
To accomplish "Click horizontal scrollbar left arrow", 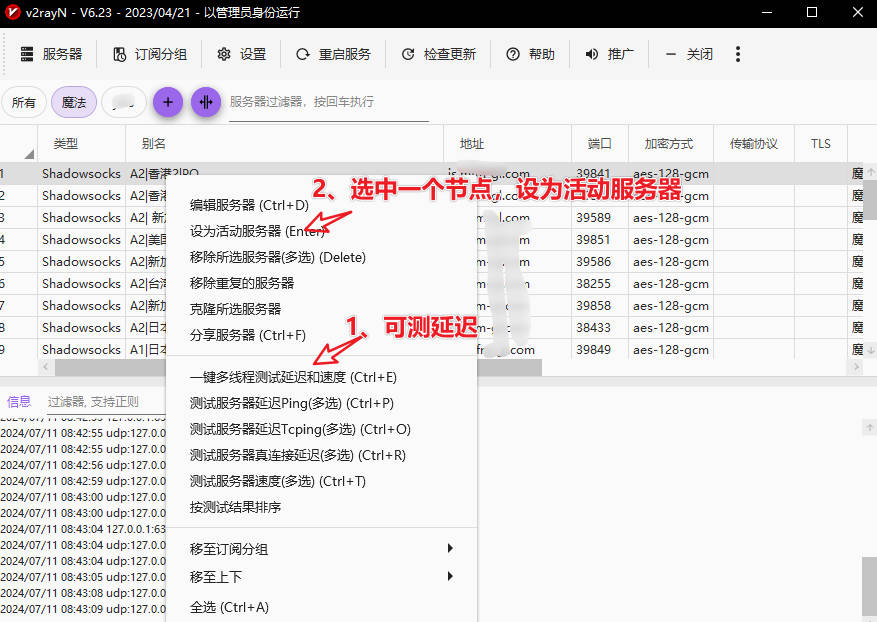I will 46,367.
